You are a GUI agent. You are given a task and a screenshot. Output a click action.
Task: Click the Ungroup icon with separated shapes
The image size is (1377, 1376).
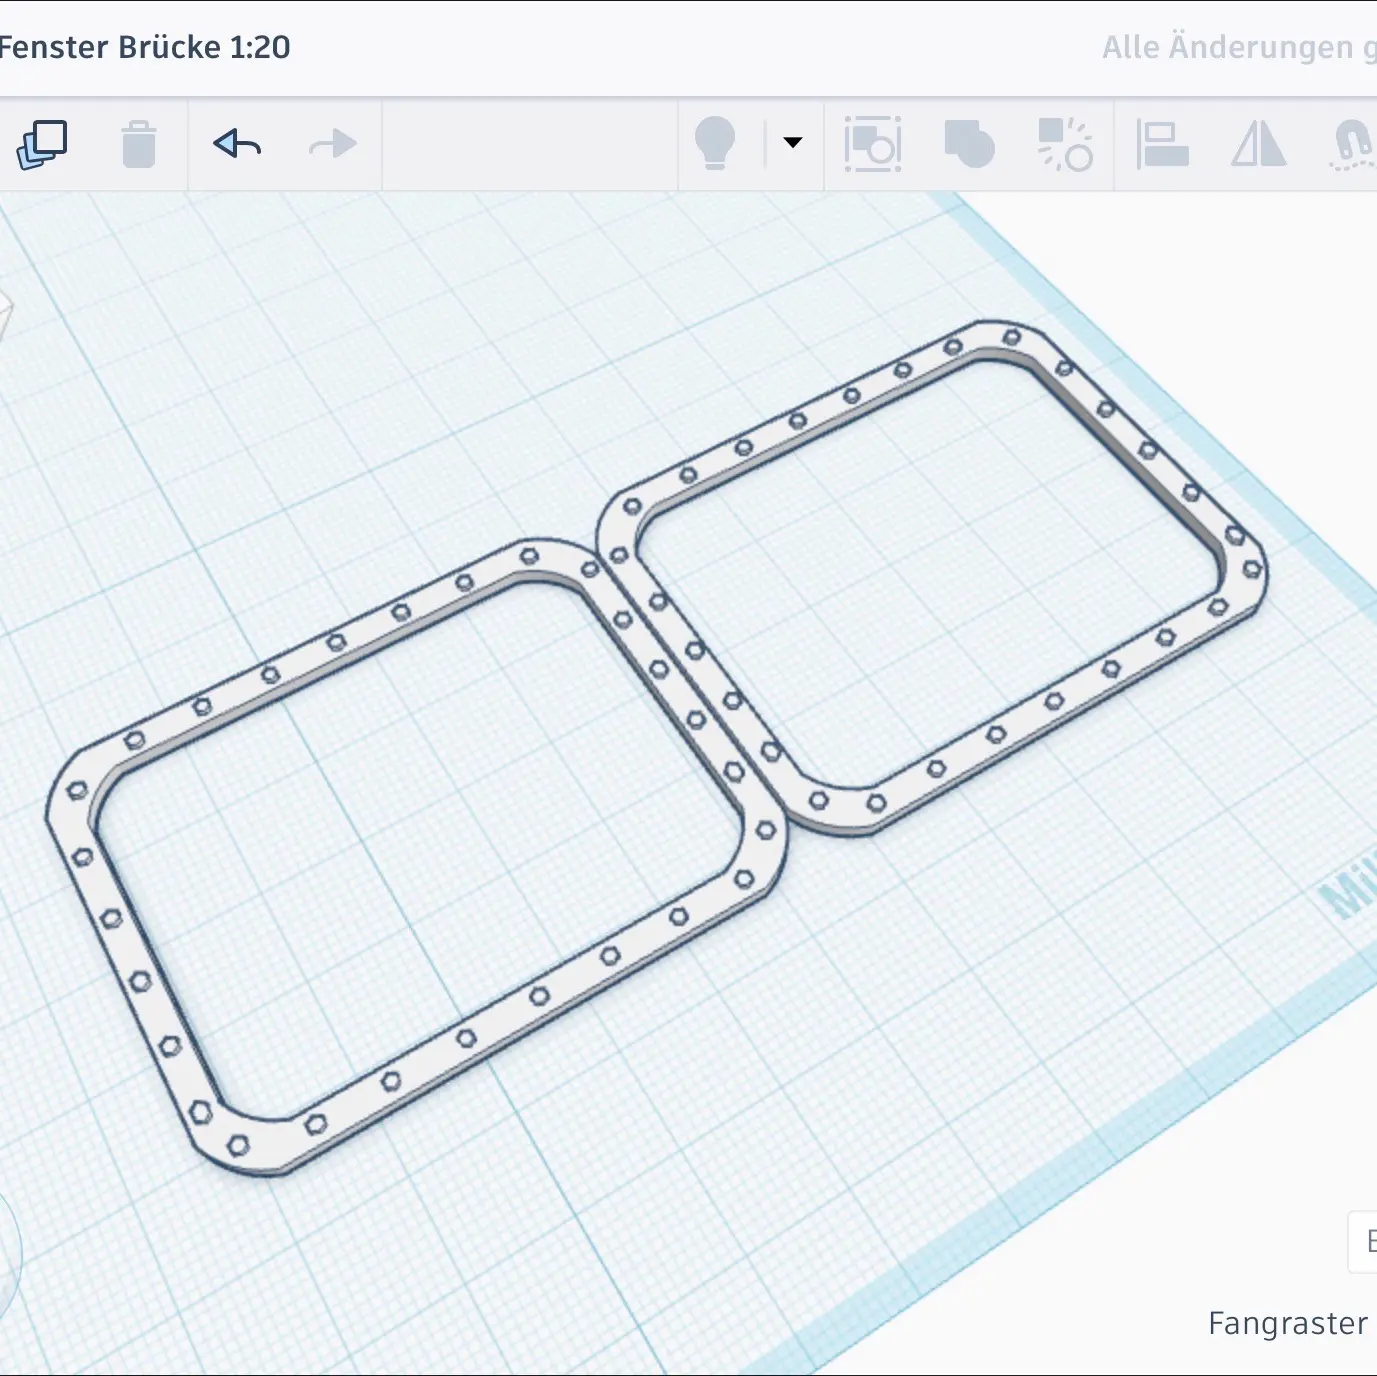point(1065,144)
